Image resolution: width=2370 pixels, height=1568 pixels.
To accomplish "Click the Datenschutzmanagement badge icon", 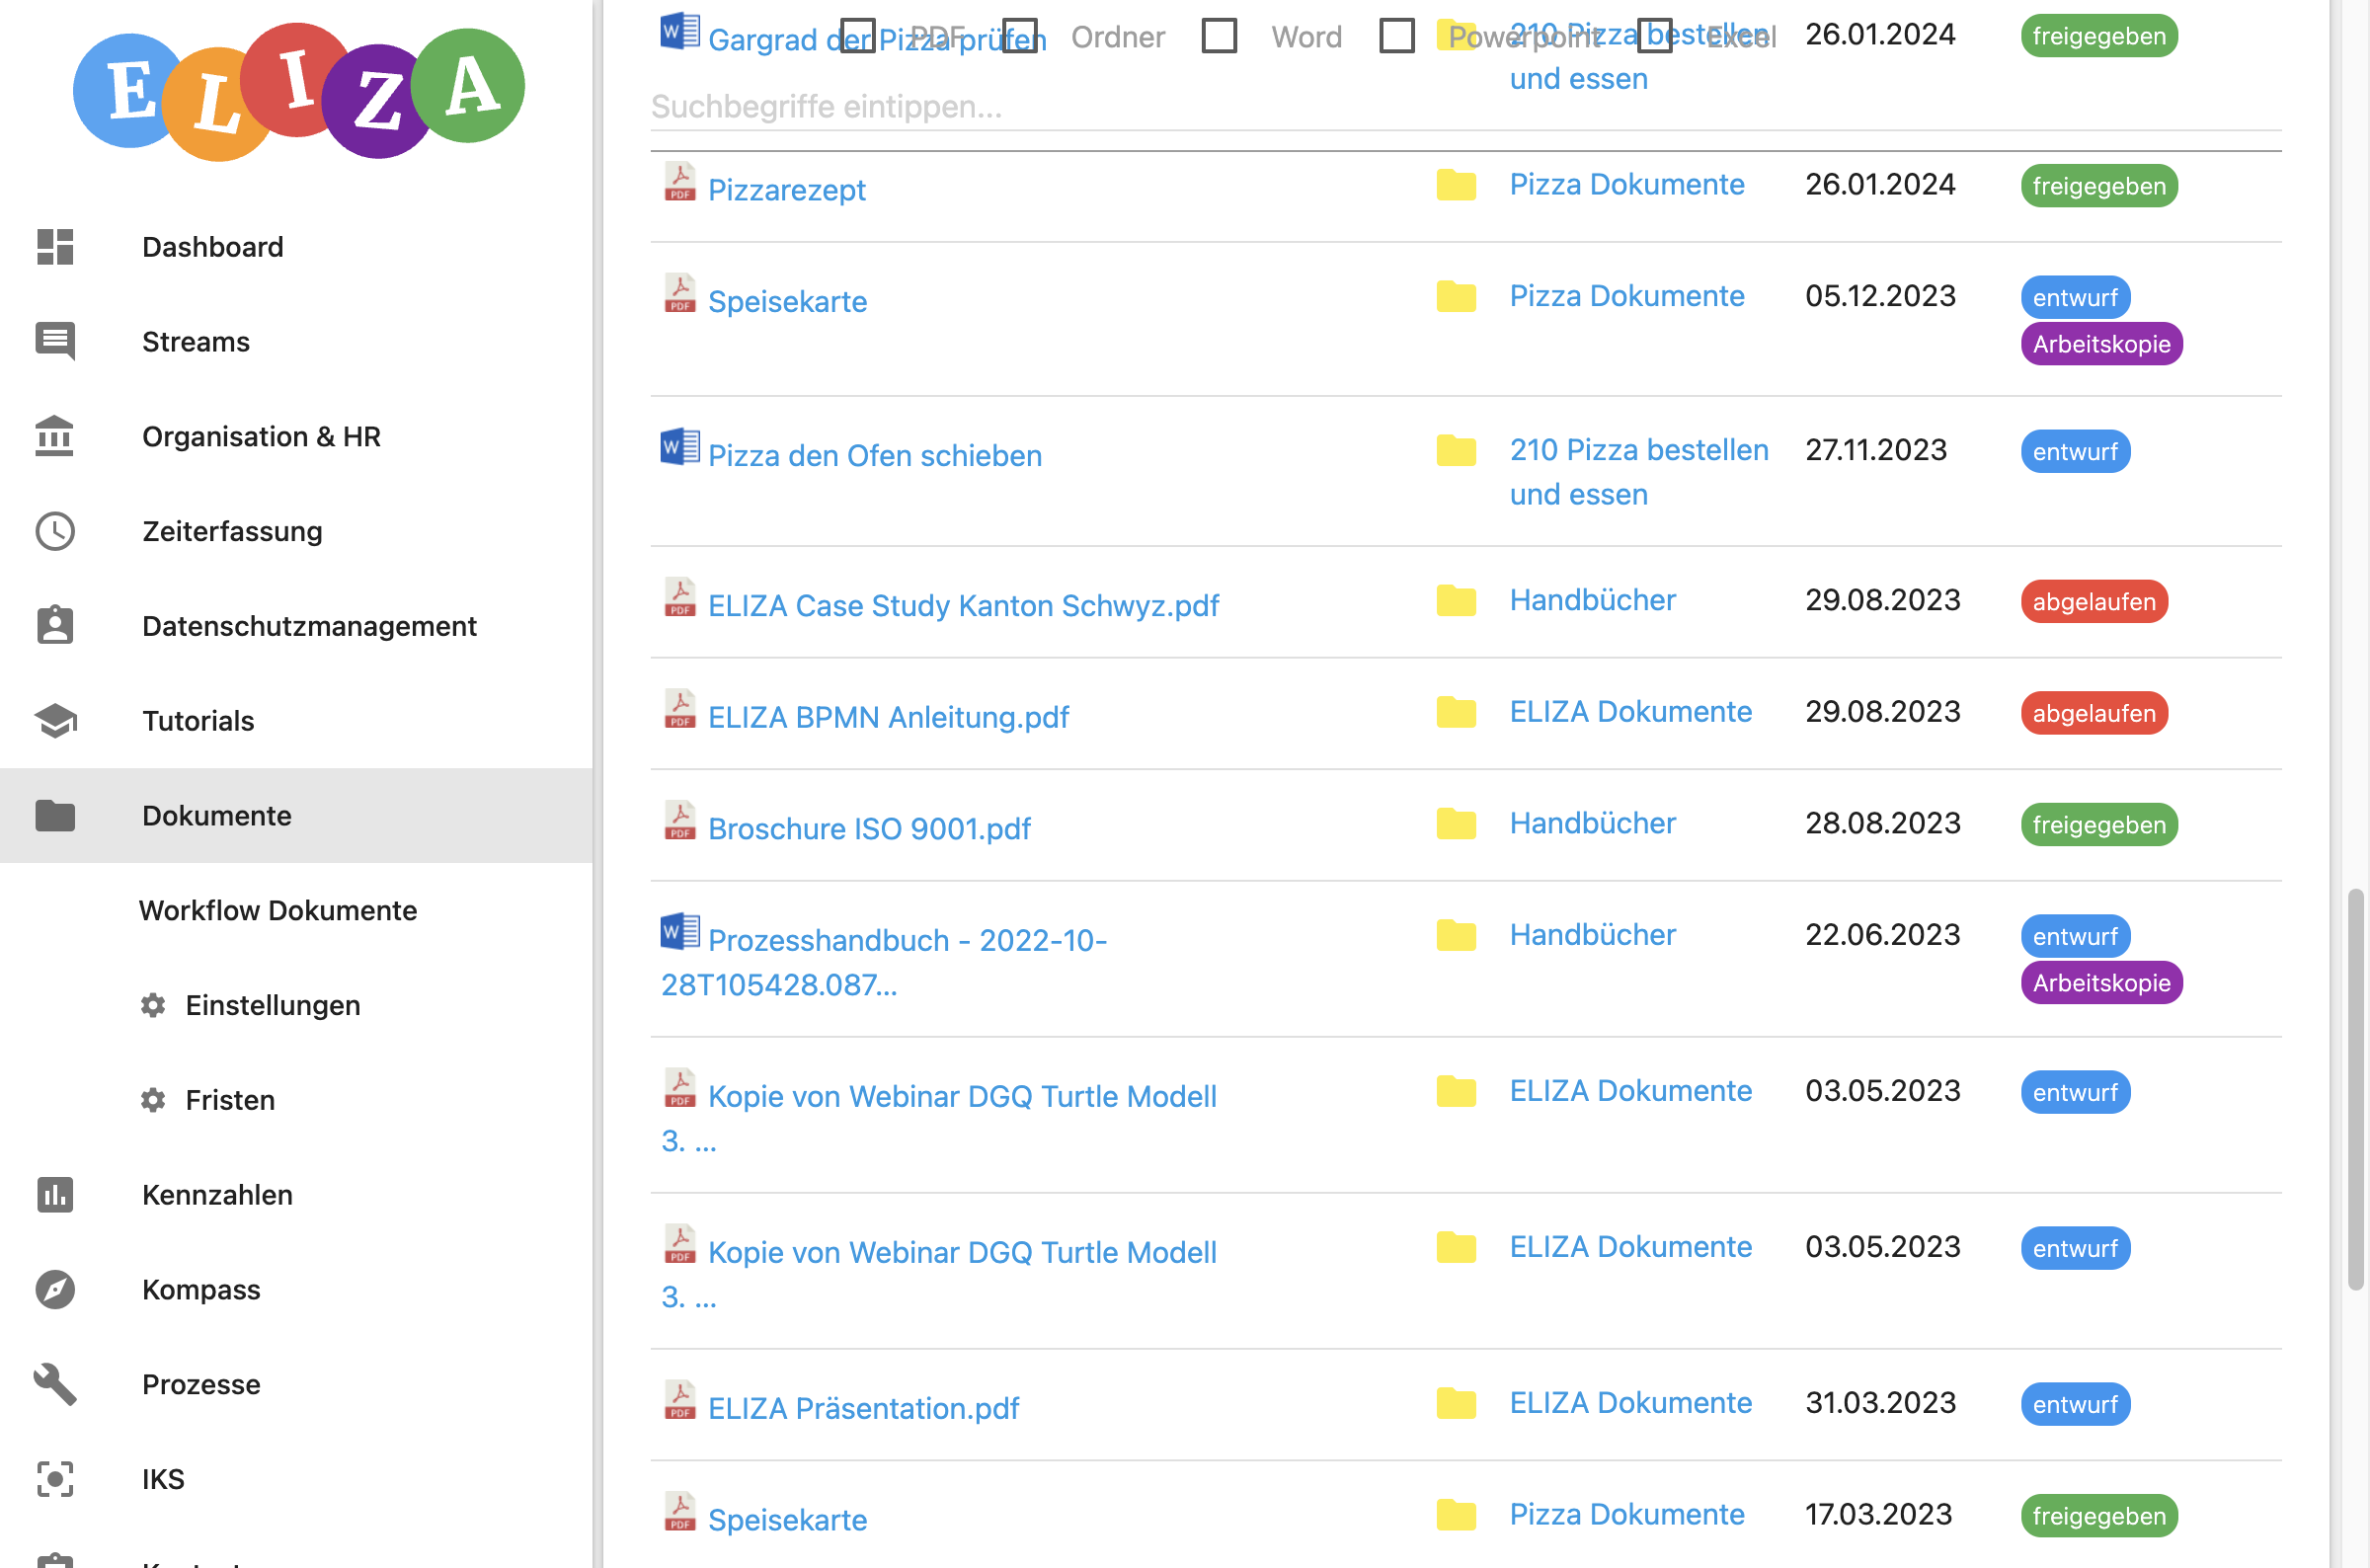I will [x=55, y=626].
